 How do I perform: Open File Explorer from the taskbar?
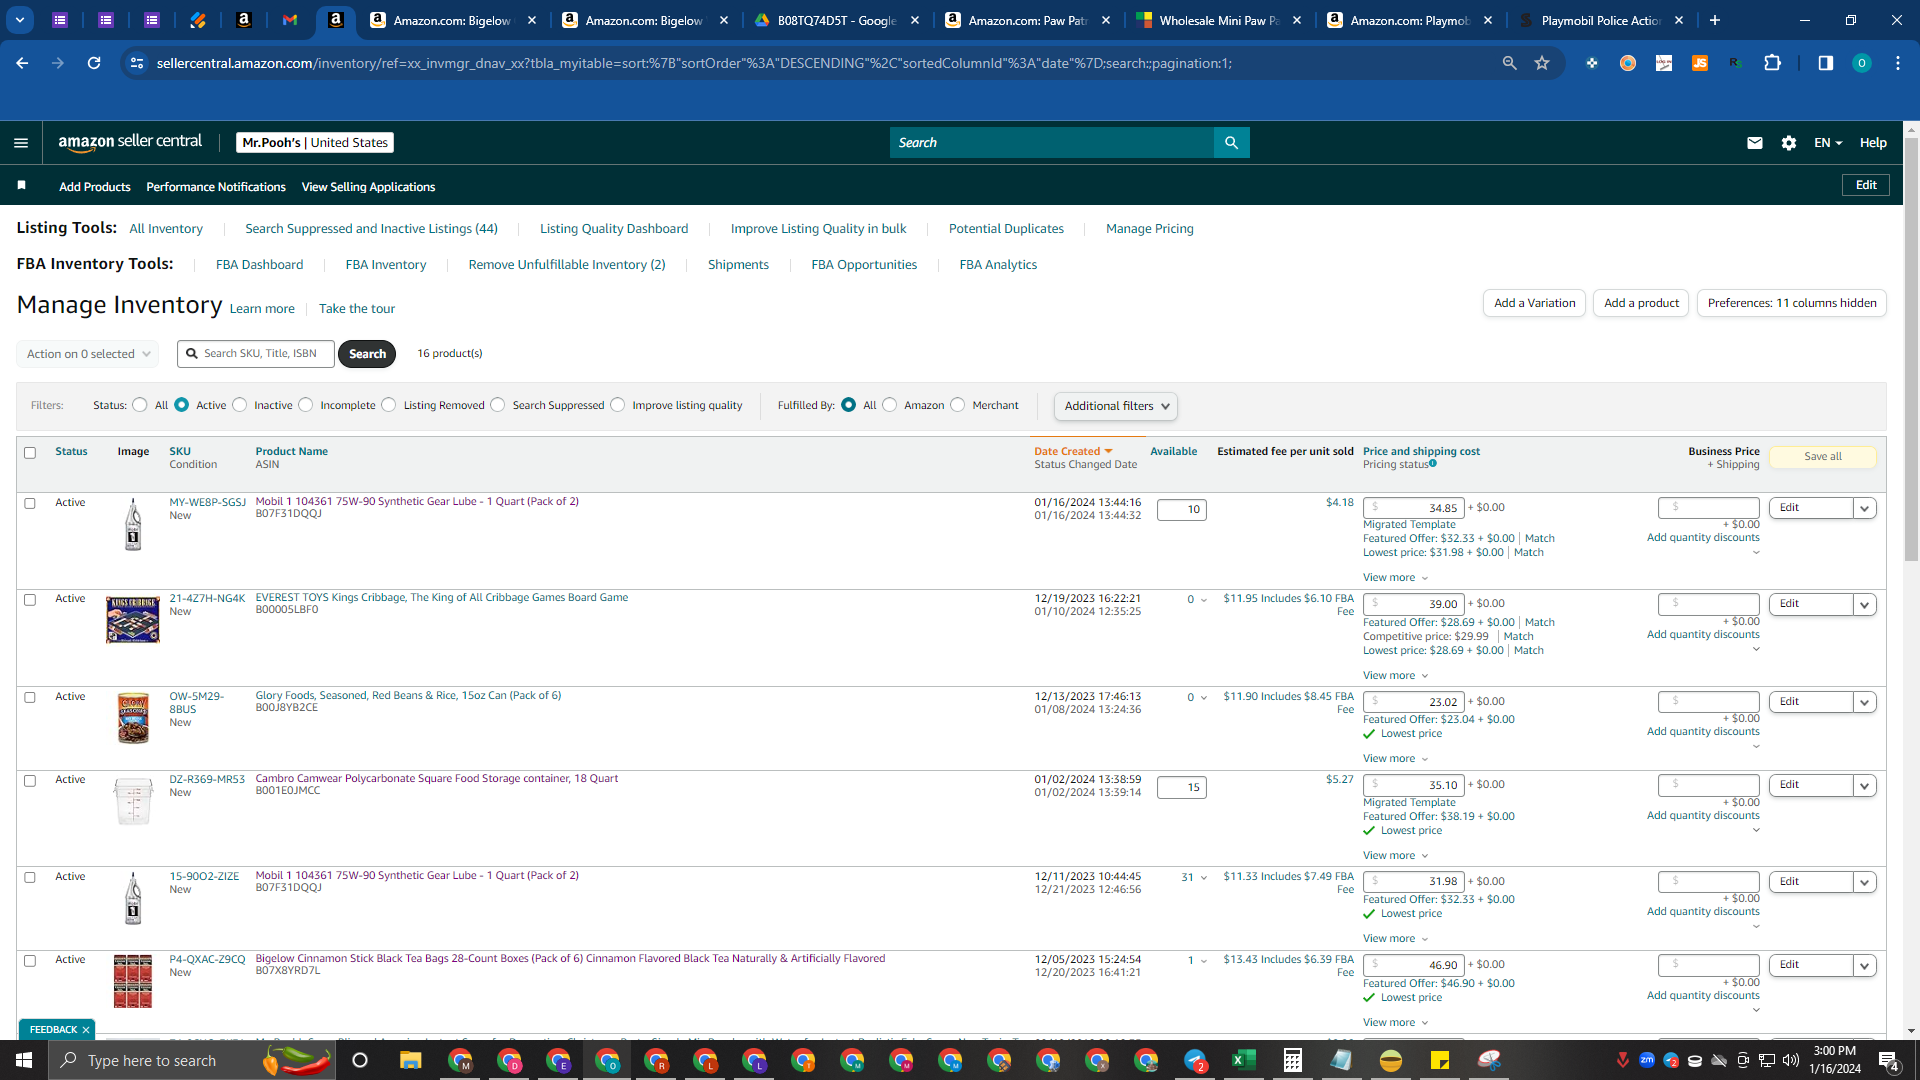tap(410, 1060)
